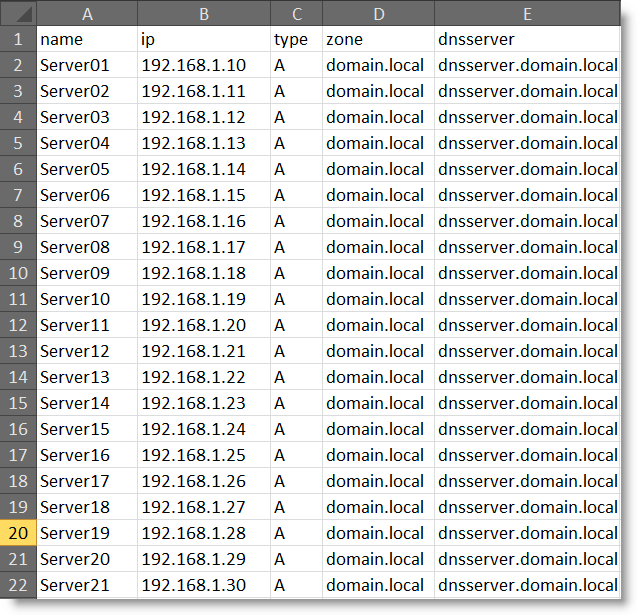
Task: Select cell containing Server09
Action: pyautogui.click(x=87, y=273)
